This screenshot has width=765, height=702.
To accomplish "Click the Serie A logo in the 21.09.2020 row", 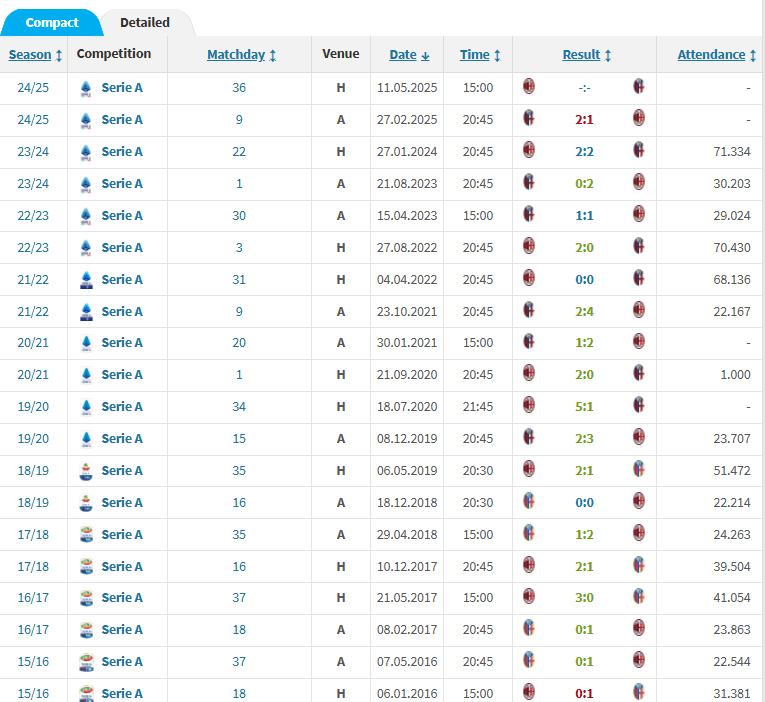I will [86, 375].
